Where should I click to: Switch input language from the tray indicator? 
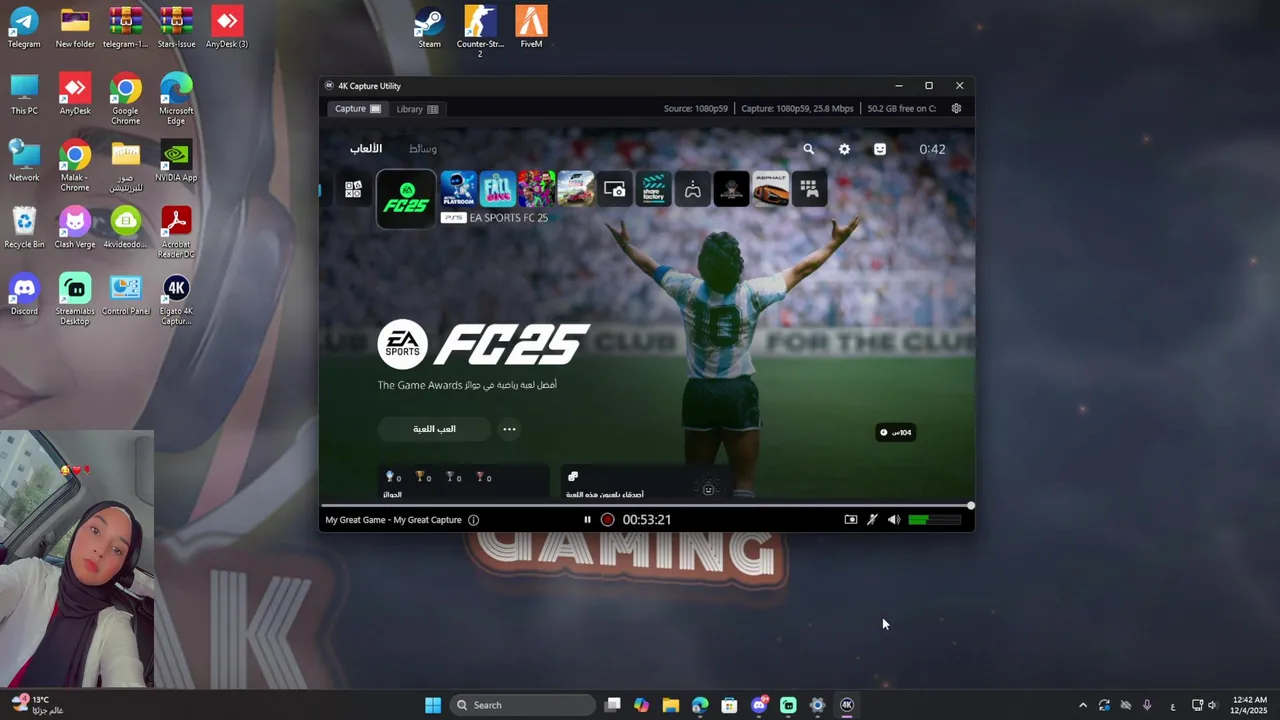click(x=1172, y=705)
